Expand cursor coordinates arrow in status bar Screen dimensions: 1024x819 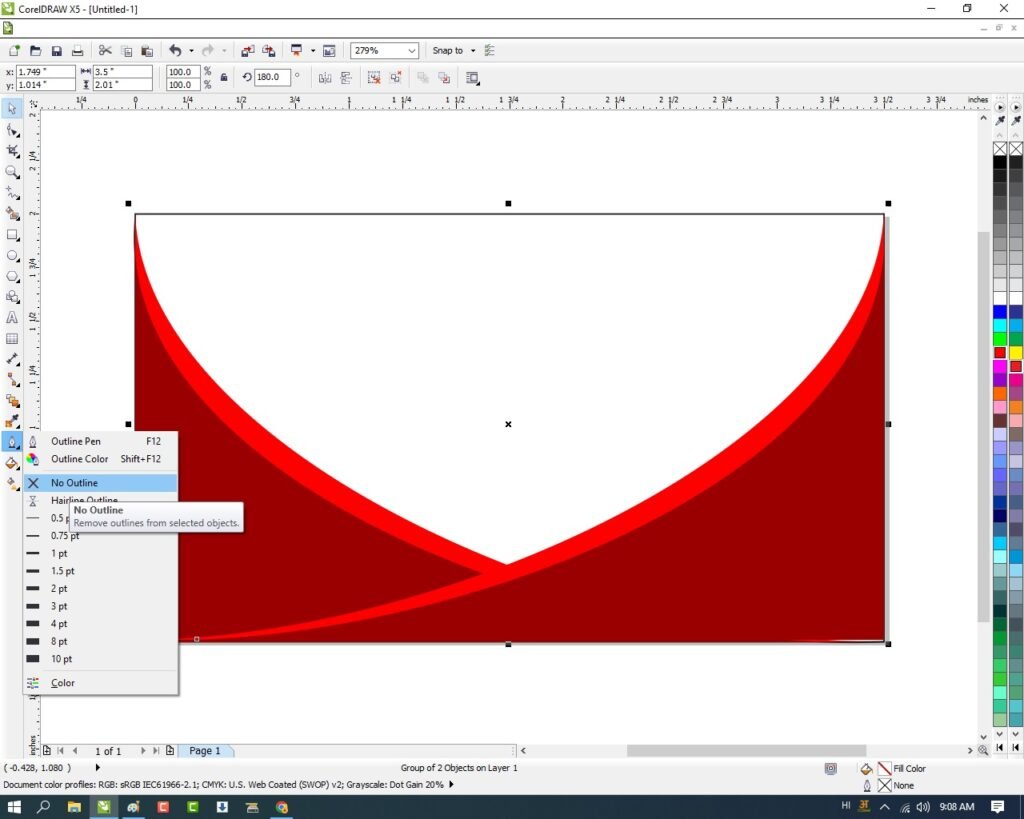click(98, 767)
